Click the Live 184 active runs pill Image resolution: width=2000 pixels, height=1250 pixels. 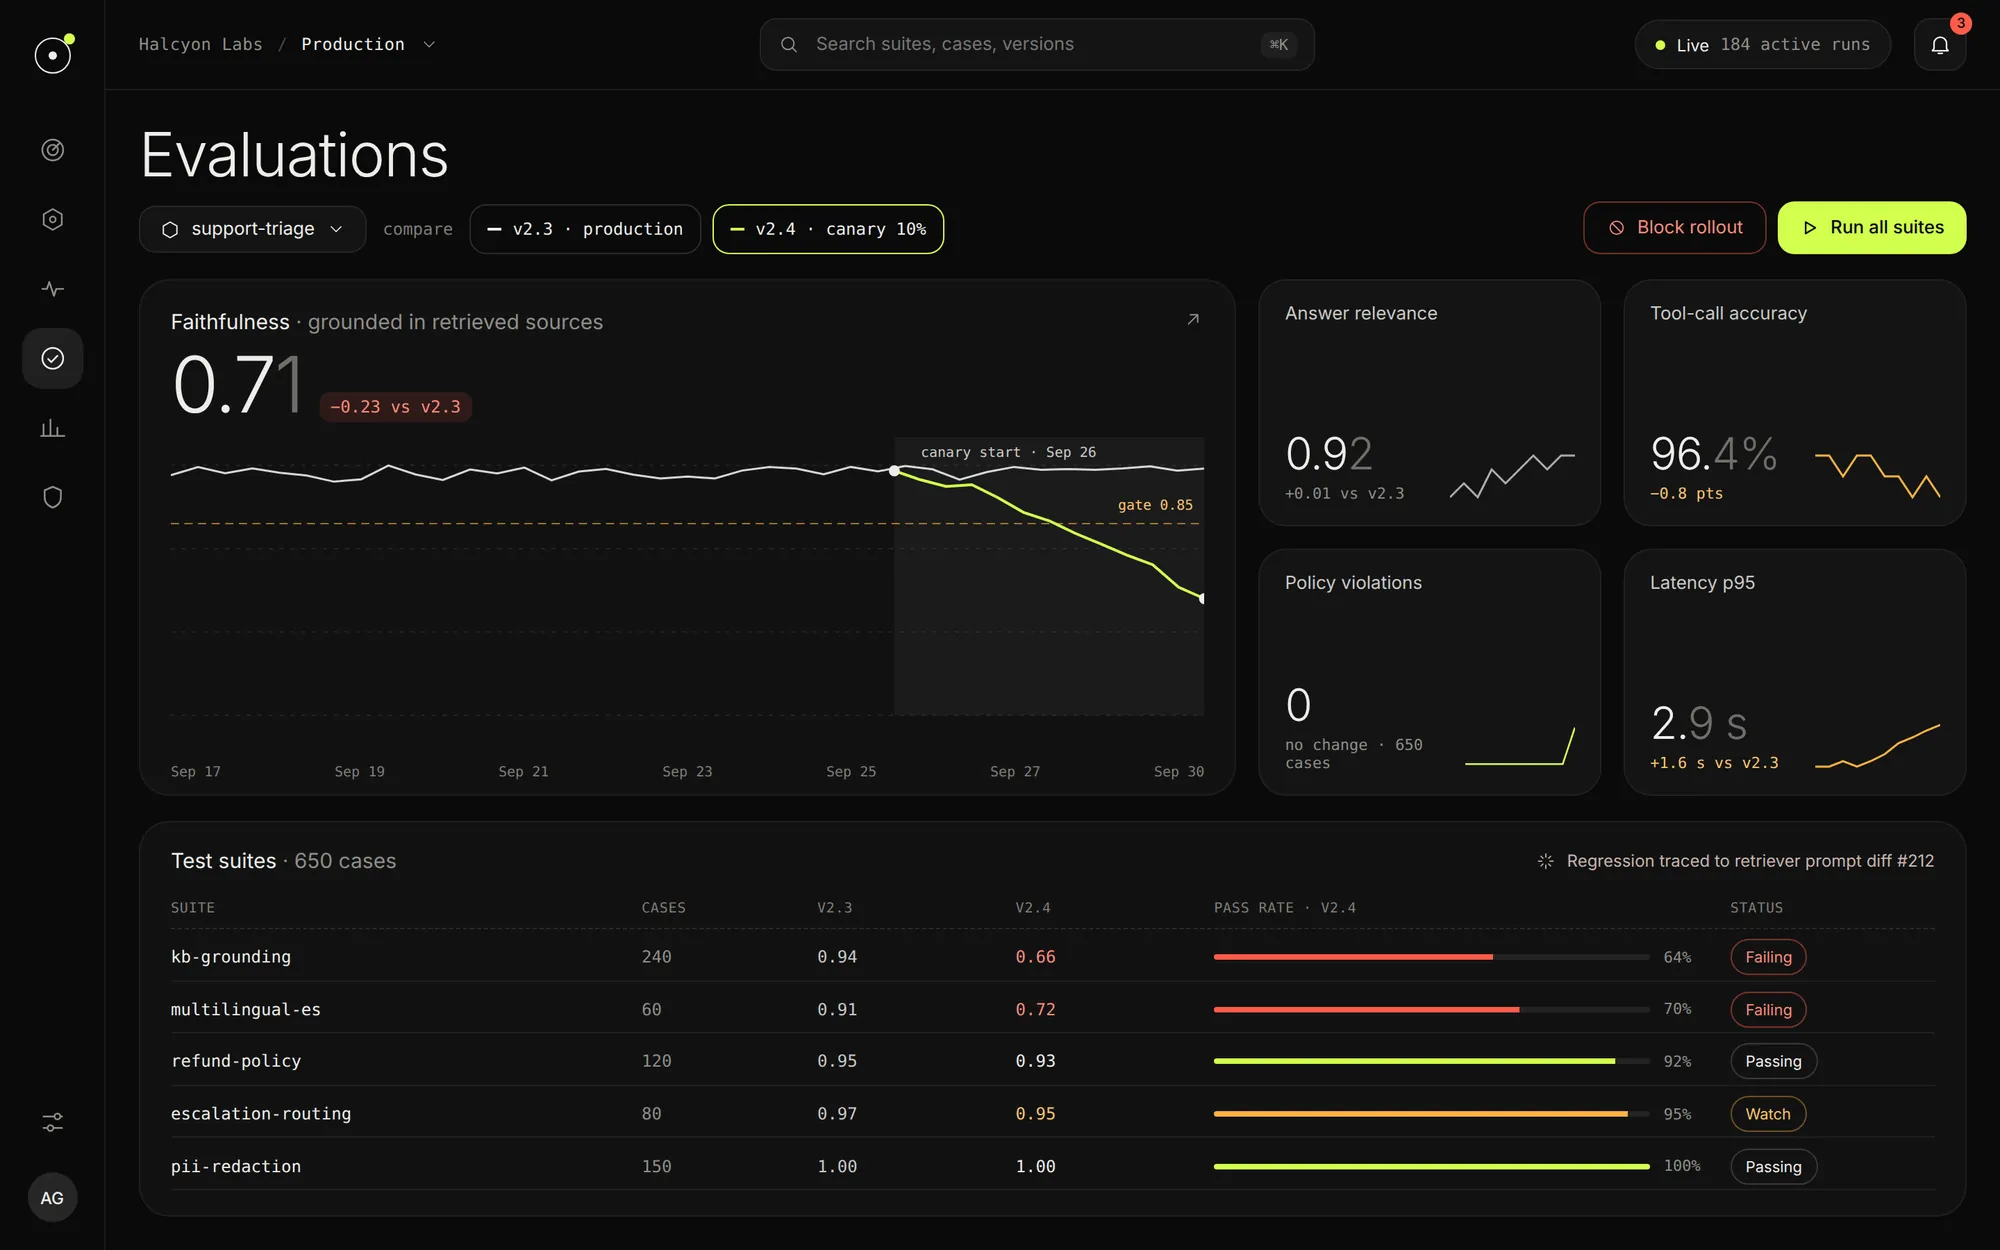(1762, 45)
